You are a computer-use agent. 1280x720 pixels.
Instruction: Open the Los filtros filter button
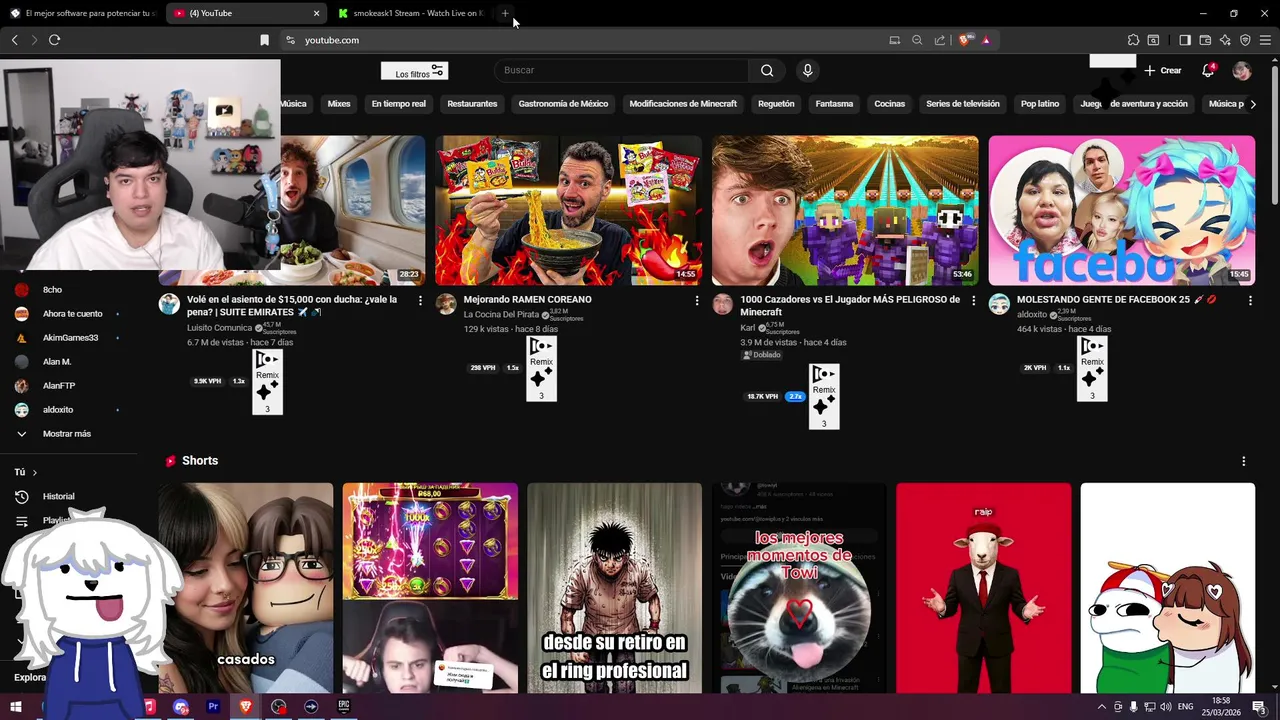414,71
